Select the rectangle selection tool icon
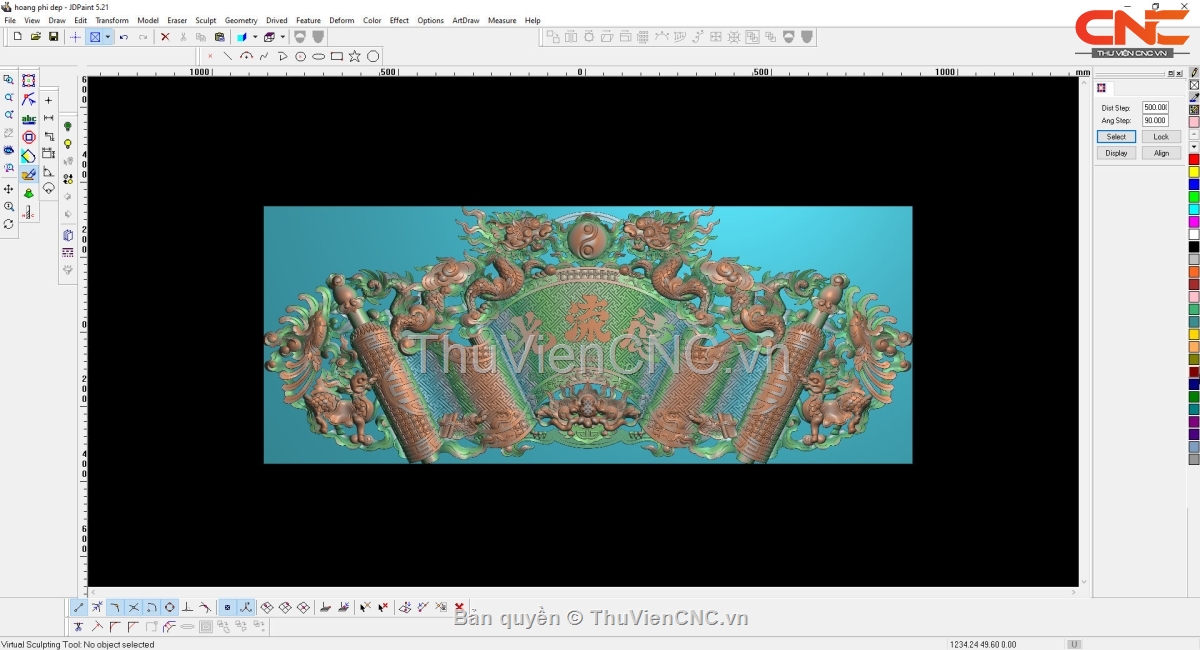 29,81
